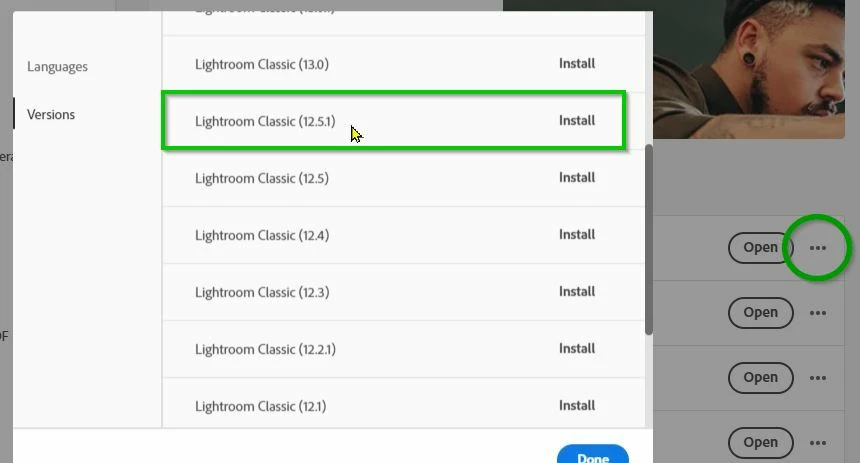Install Lightroom Classic (12.3)
860x463 pixels.
[577, 292]
